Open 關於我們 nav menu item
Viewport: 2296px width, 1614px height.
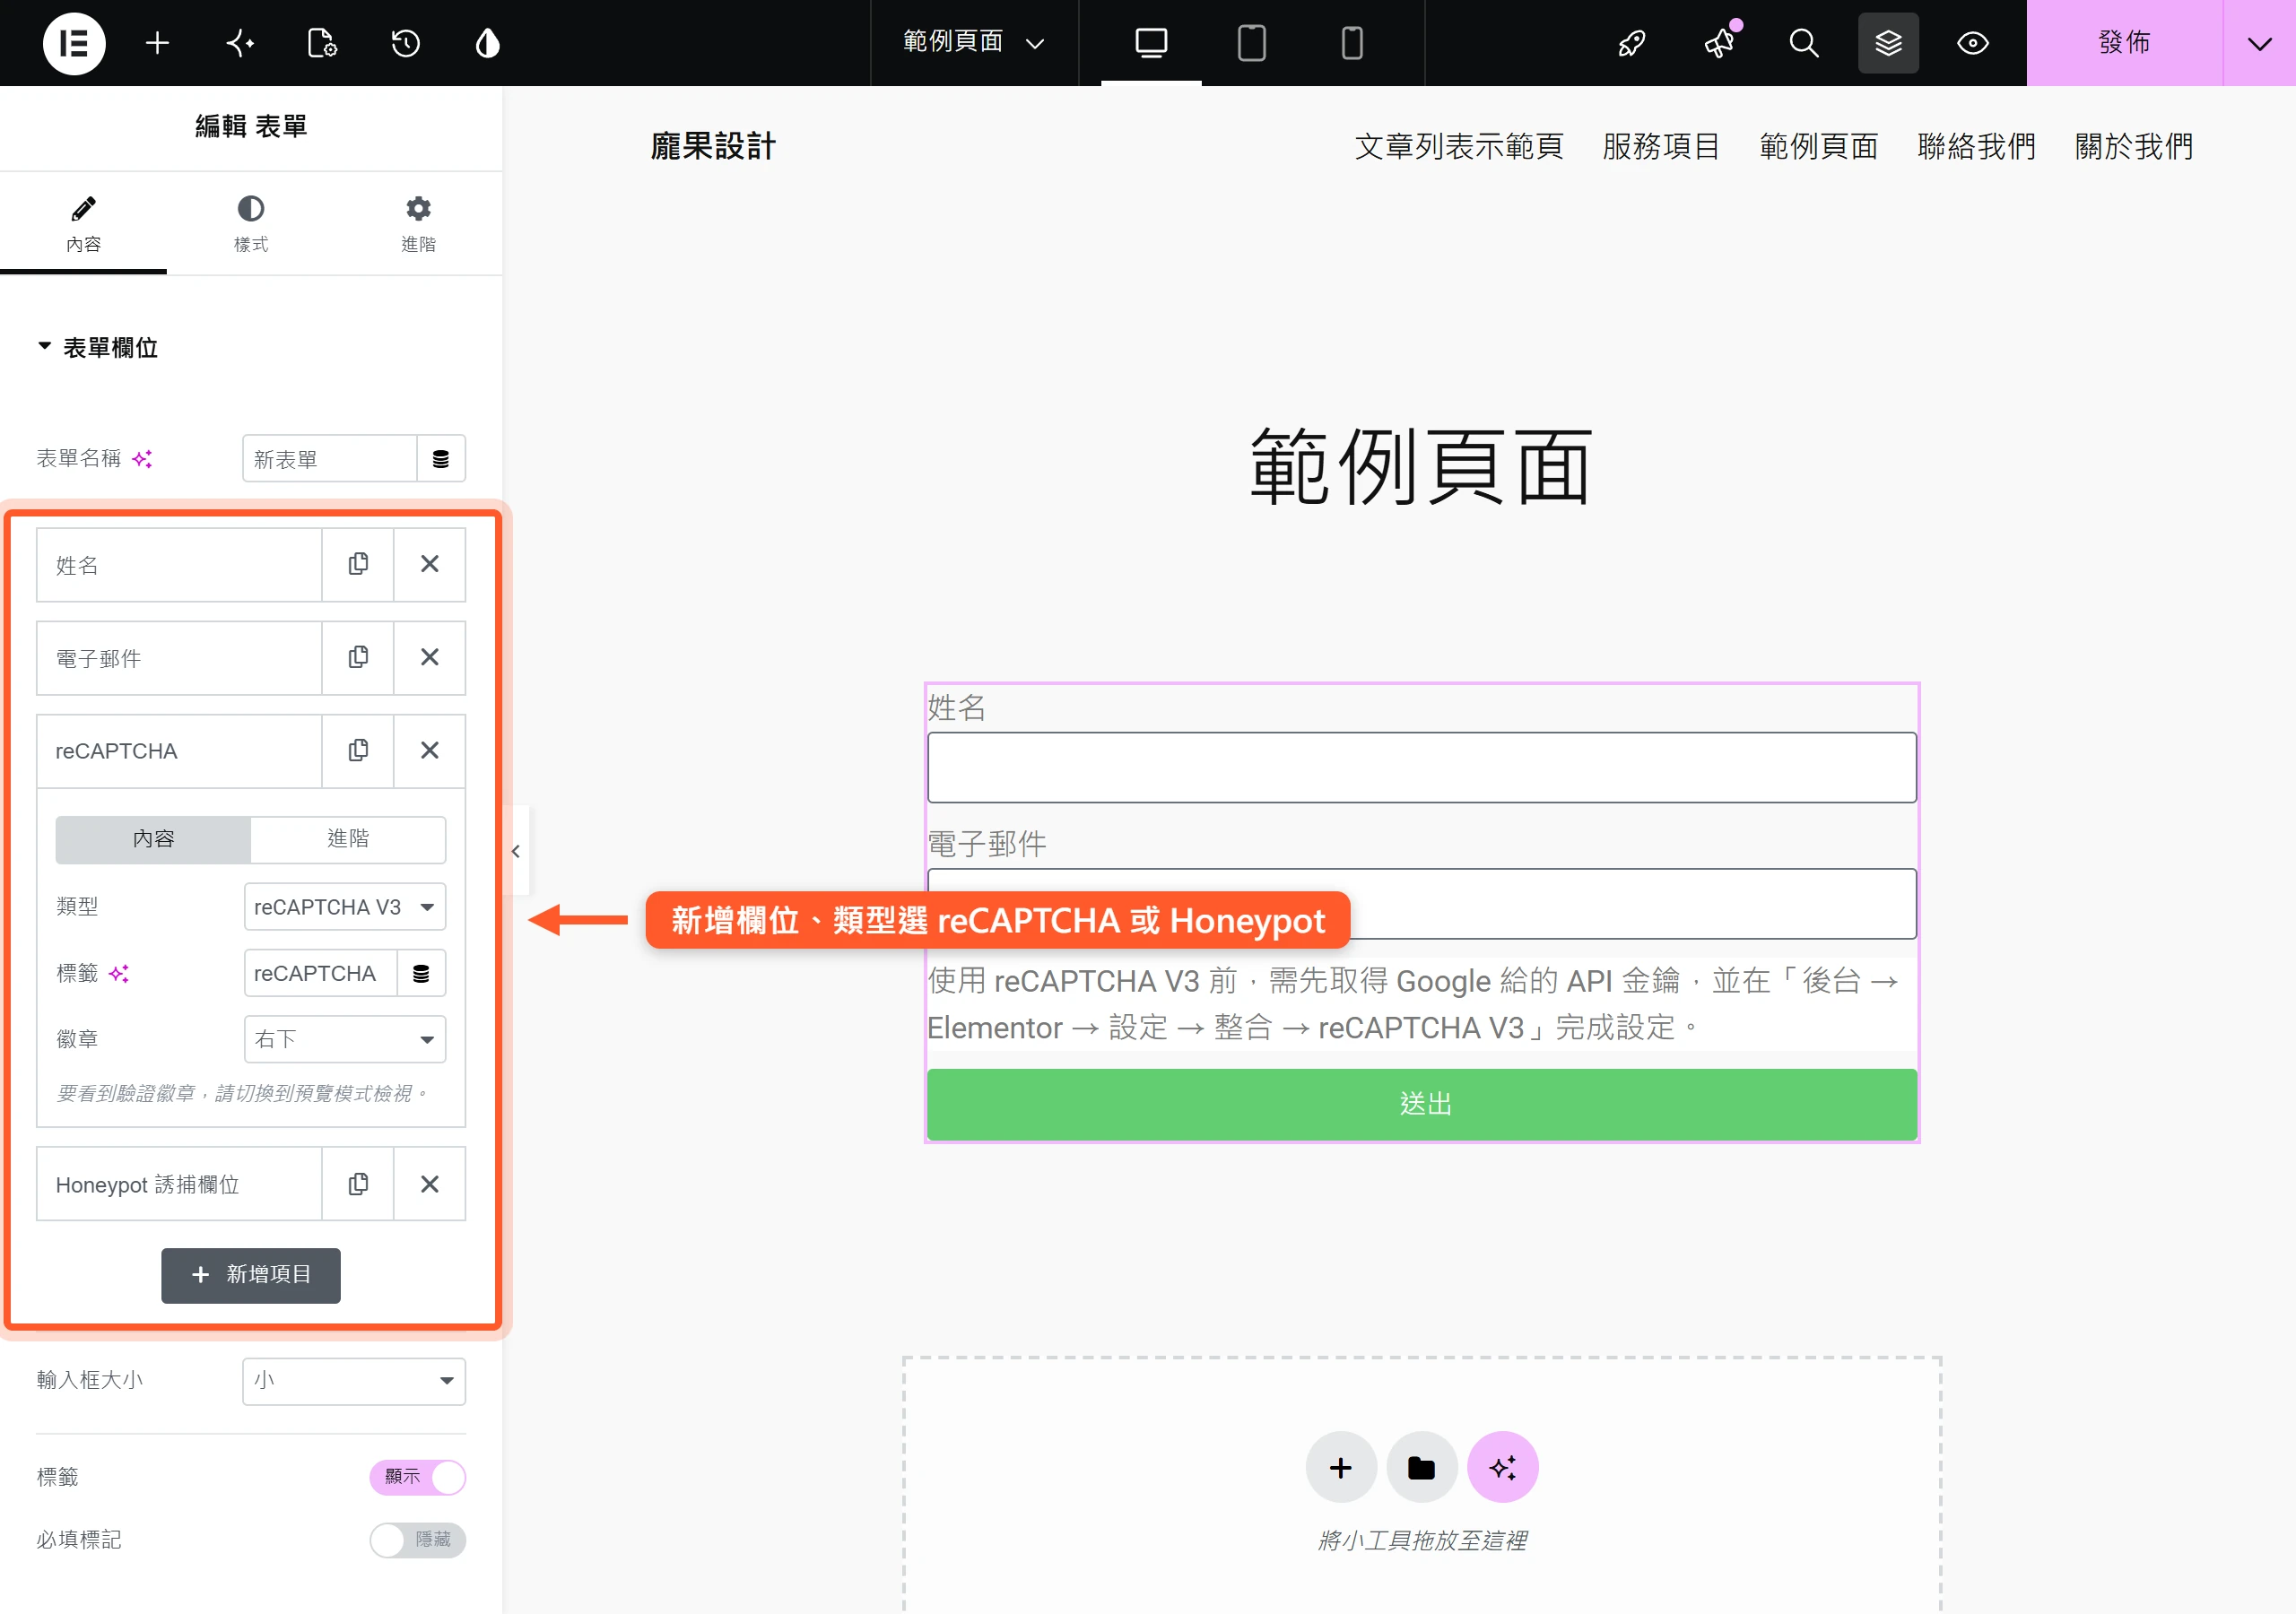click(x=2134, y=147)
